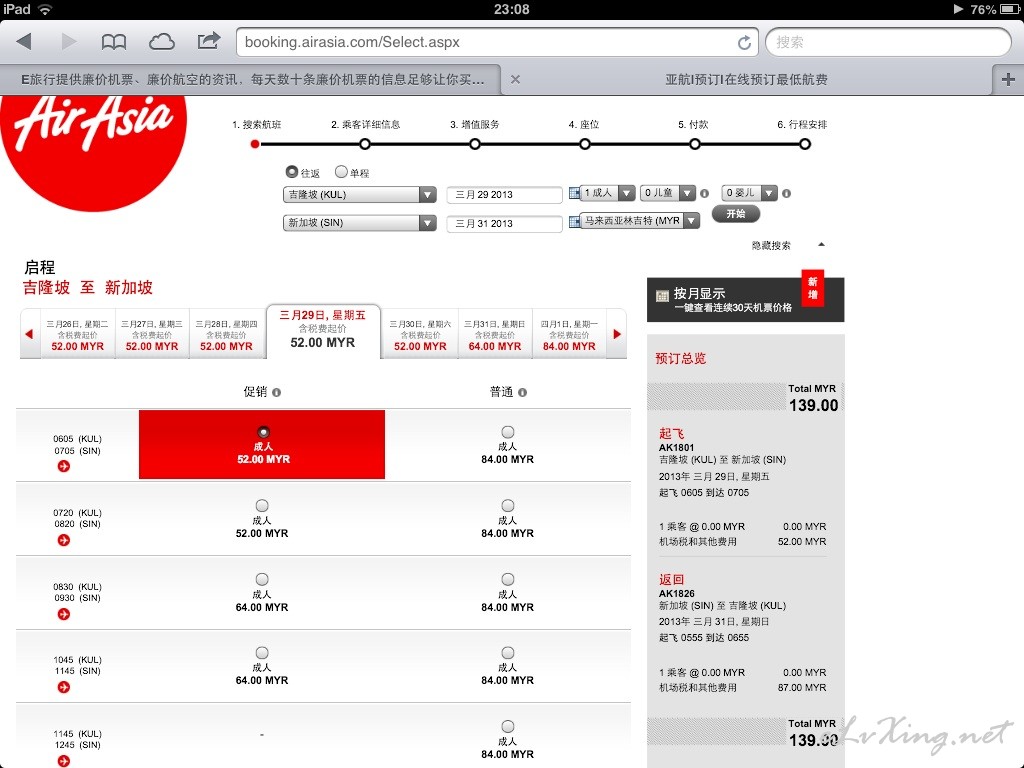
Task: Choose 四月1日 84.00 MYR date tab
Action: tap(569, 334)
